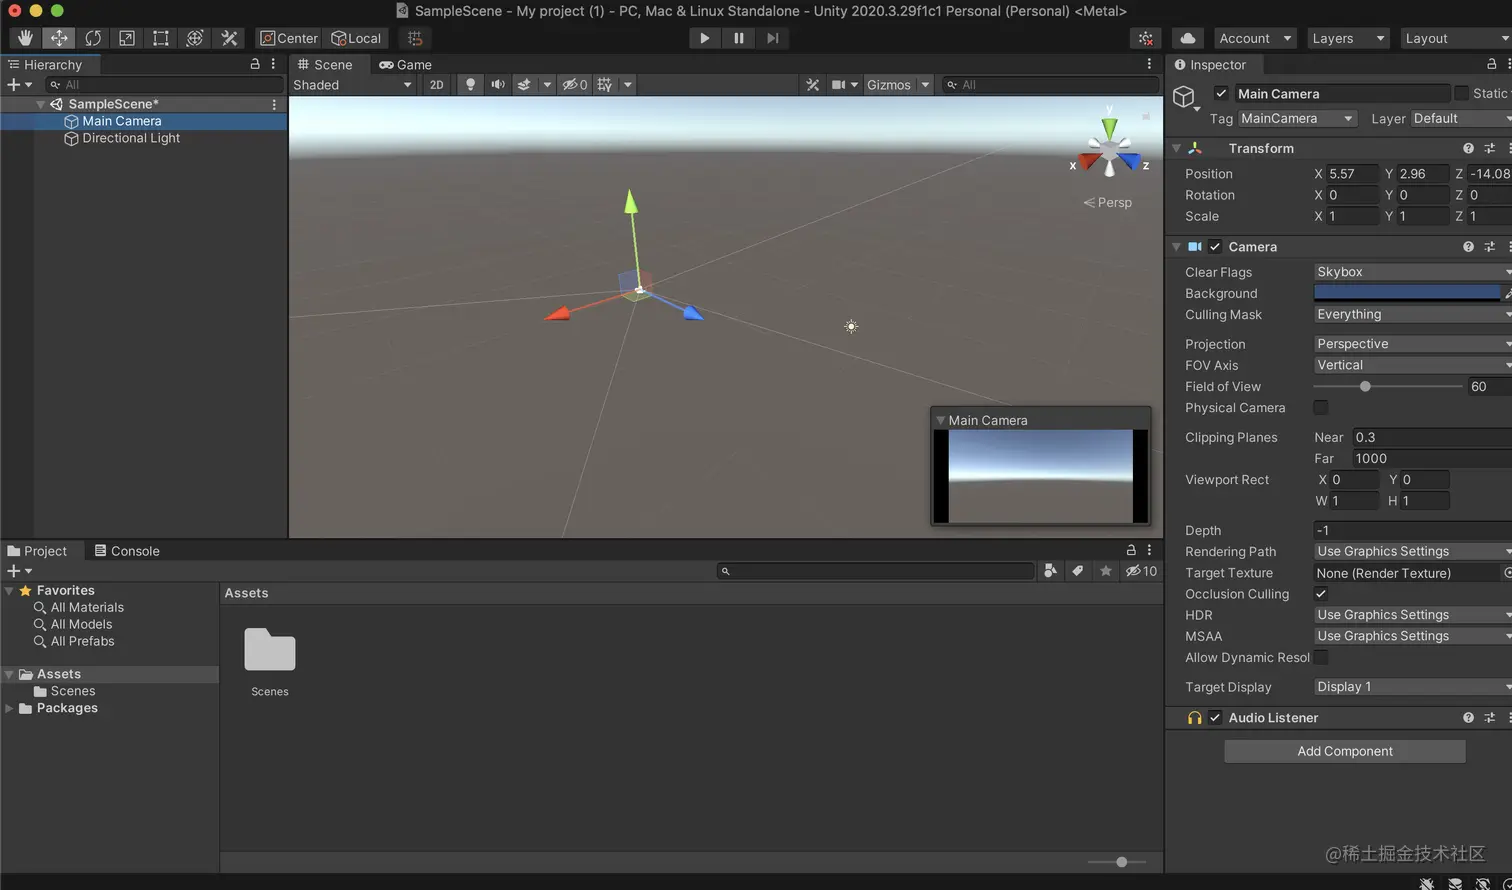This screenshot has height=890, width=1512.
Task: Click the Background color swatch
Action: click(x=1407, y=293)
